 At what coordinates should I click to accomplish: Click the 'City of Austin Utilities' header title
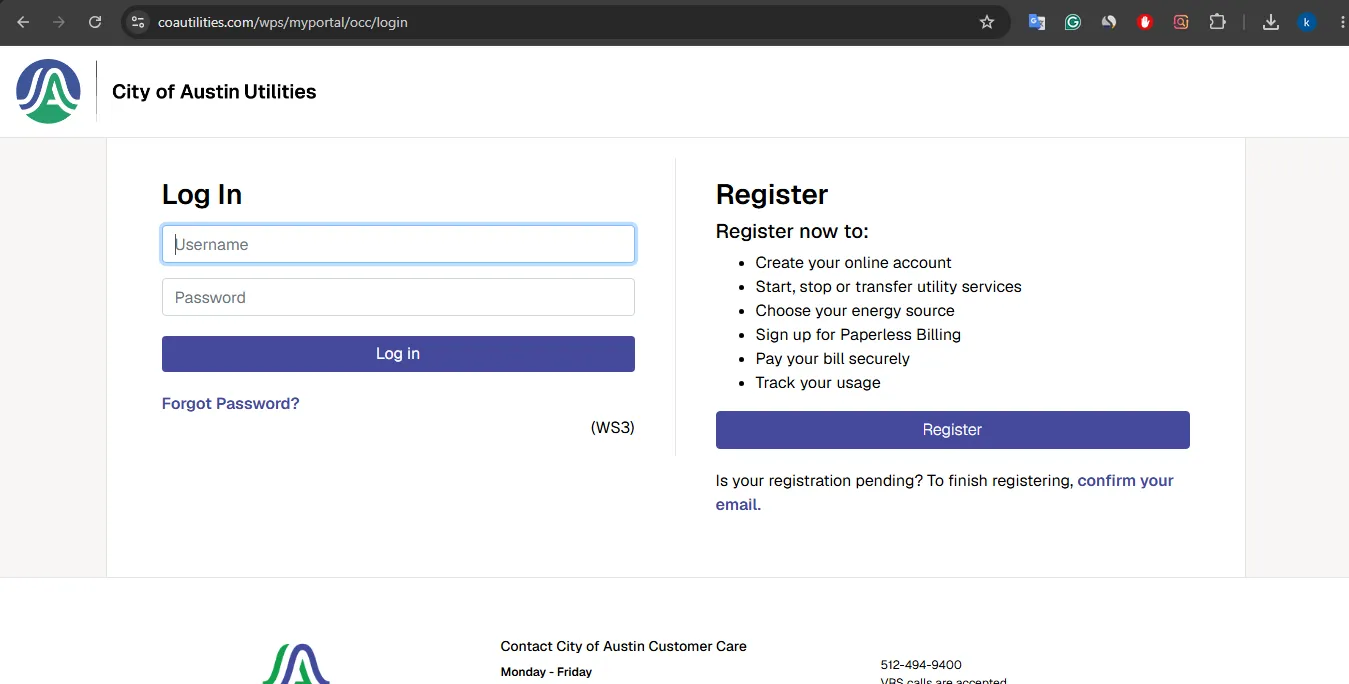coord(214,92)
